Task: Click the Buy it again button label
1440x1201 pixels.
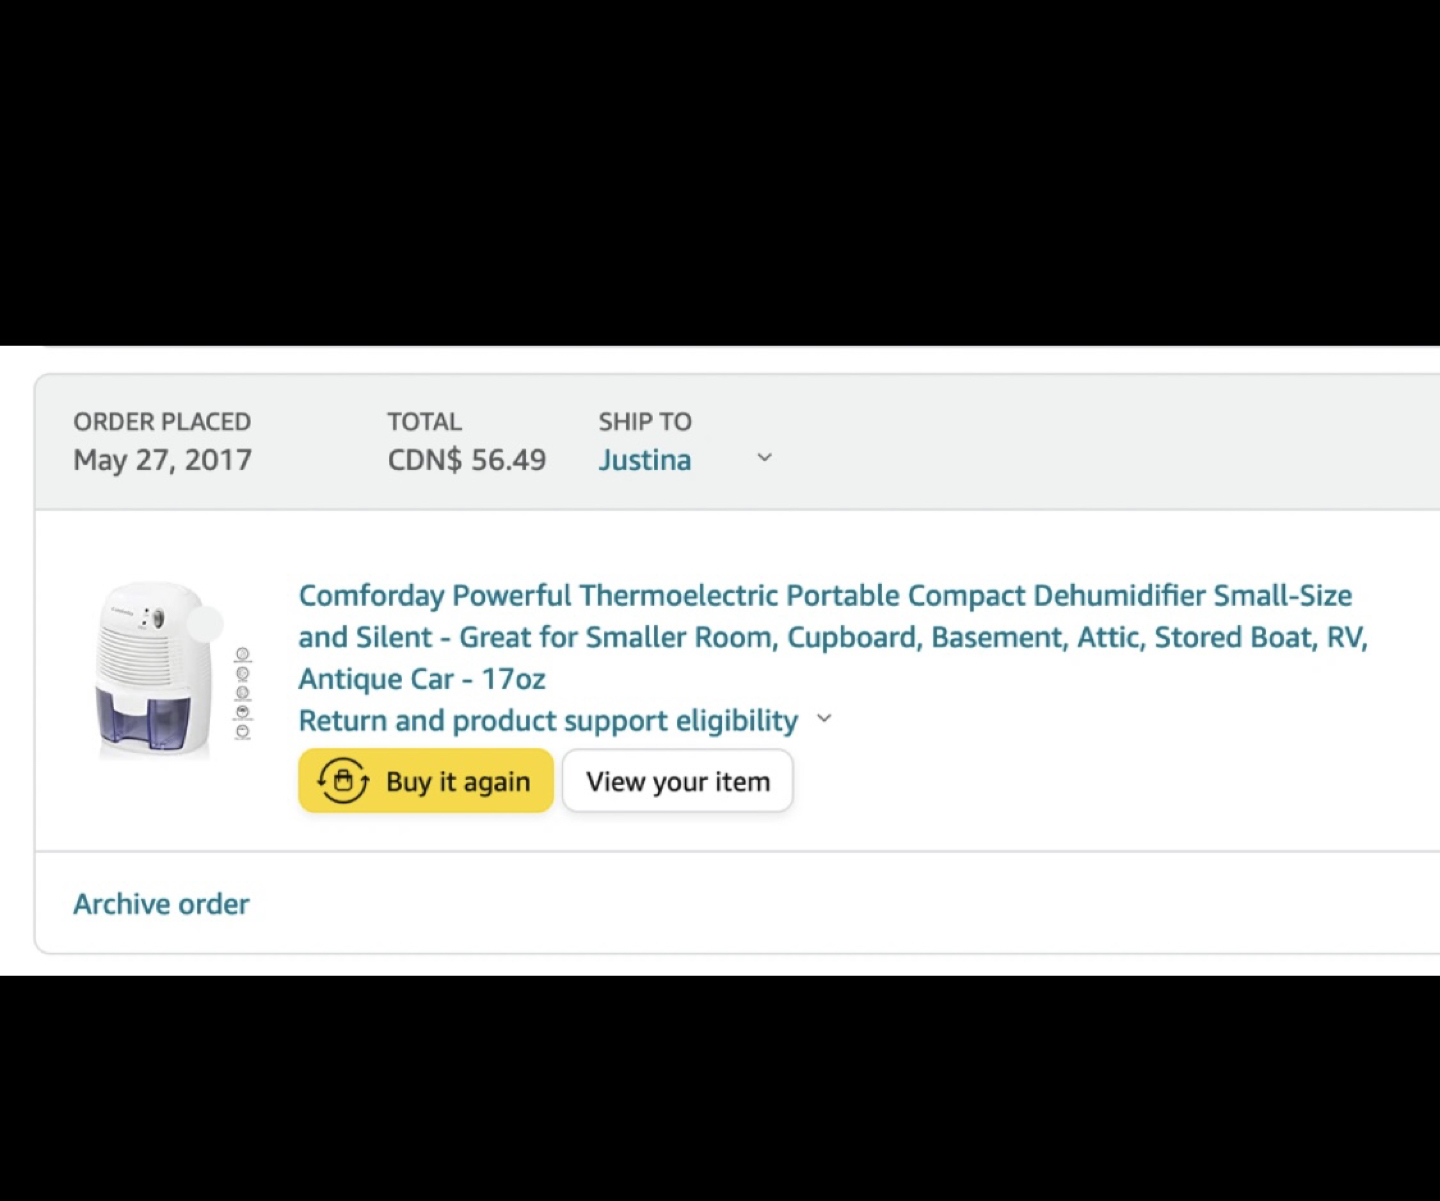Action: click(x=458, y=782)
